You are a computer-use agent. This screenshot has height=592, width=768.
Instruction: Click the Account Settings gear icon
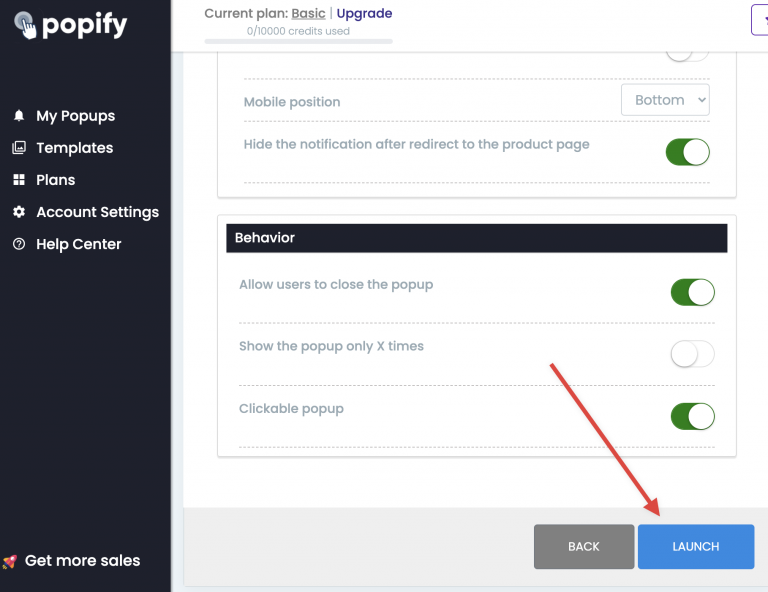coord(19,212)
